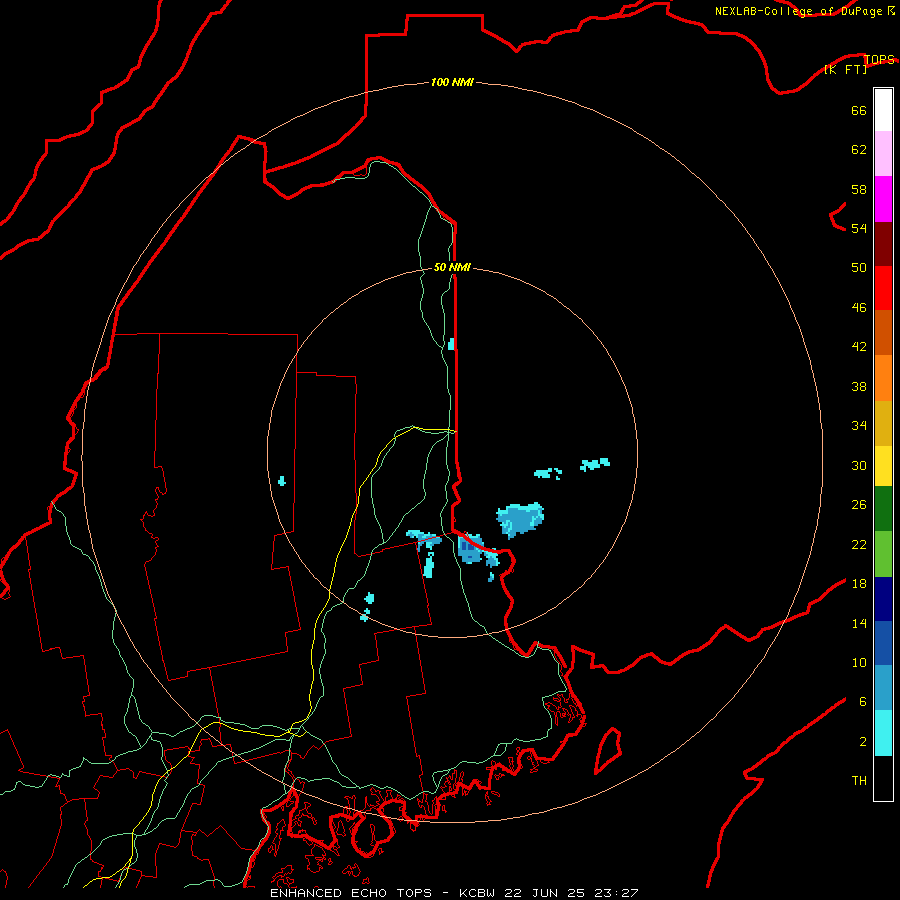Click the '46' legend value
This screenshot has width=900, height=900.
click(x=859, y=308)
